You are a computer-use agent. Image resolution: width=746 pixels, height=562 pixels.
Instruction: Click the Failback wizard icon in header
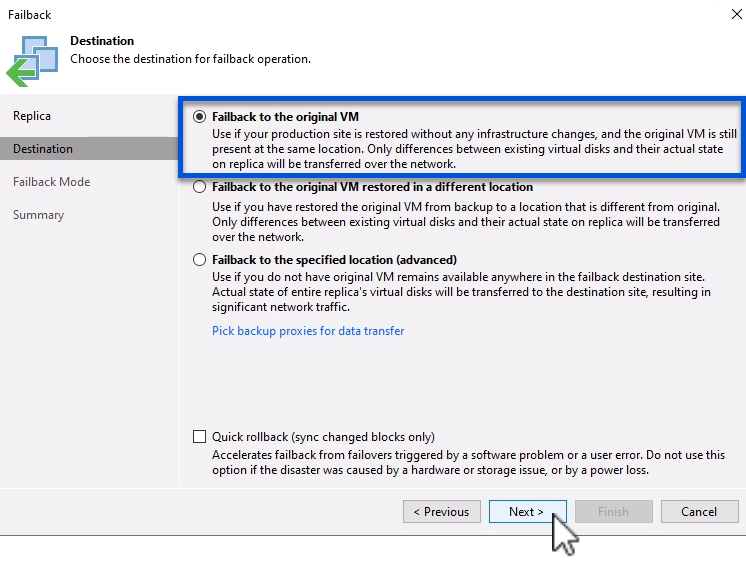coord(33,59)
